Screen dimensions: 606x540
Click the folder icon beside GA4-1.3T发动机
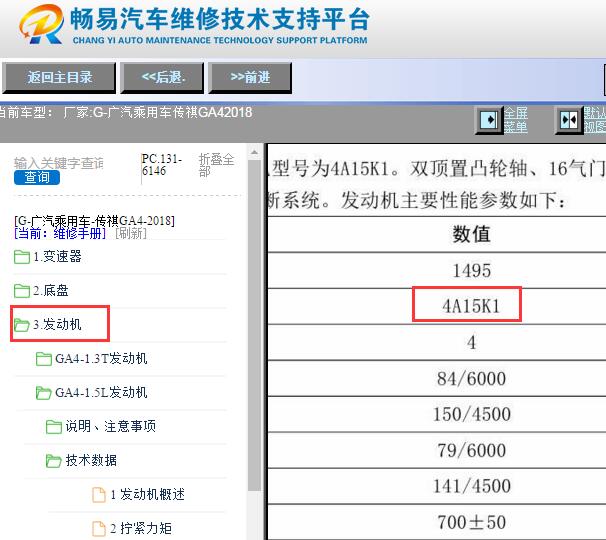click(x=43, y=359)
